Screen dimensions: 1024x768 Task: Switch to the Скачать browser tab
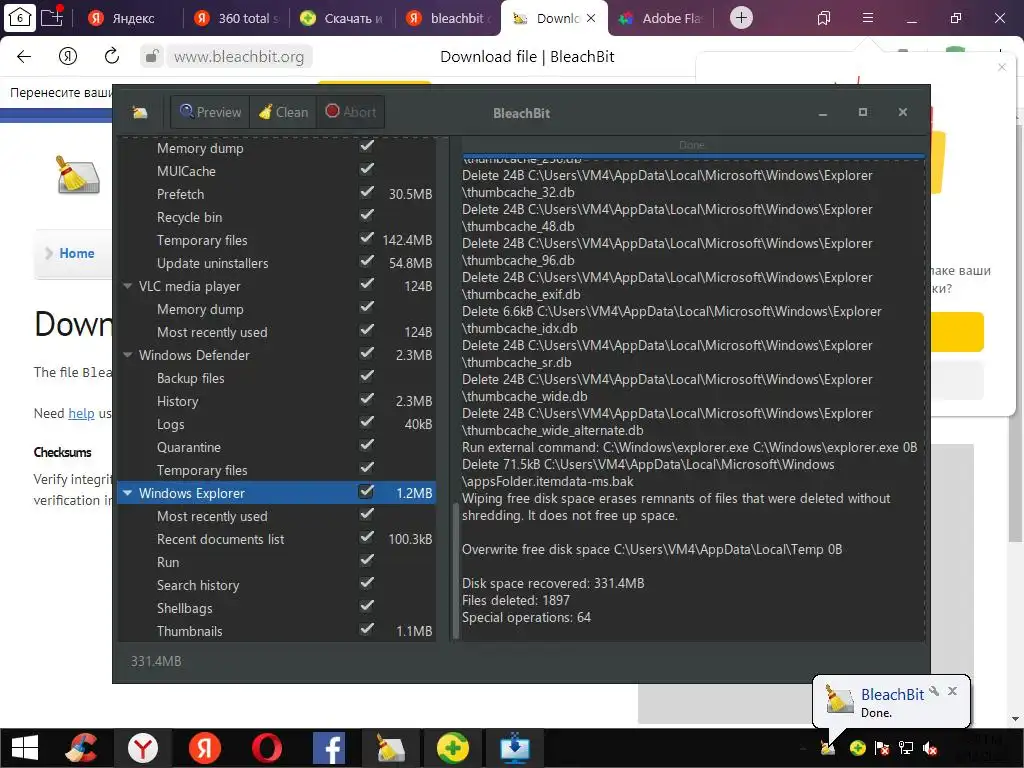[x=342, y=18]
